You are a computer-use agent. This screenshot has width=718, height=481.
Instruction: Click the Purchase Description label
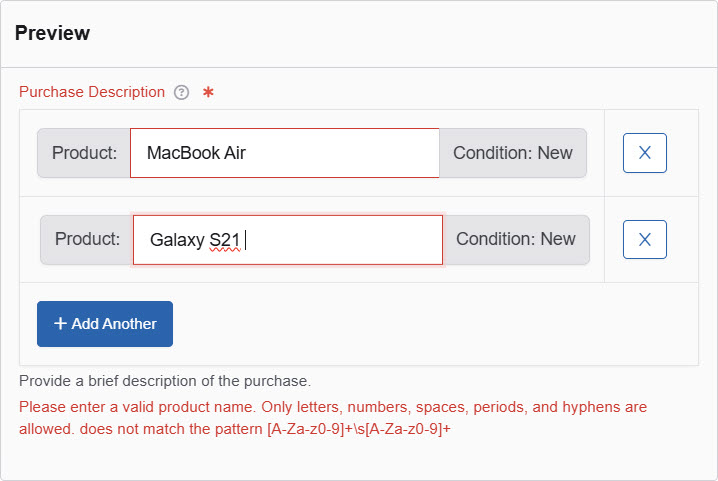coord(92,92)
